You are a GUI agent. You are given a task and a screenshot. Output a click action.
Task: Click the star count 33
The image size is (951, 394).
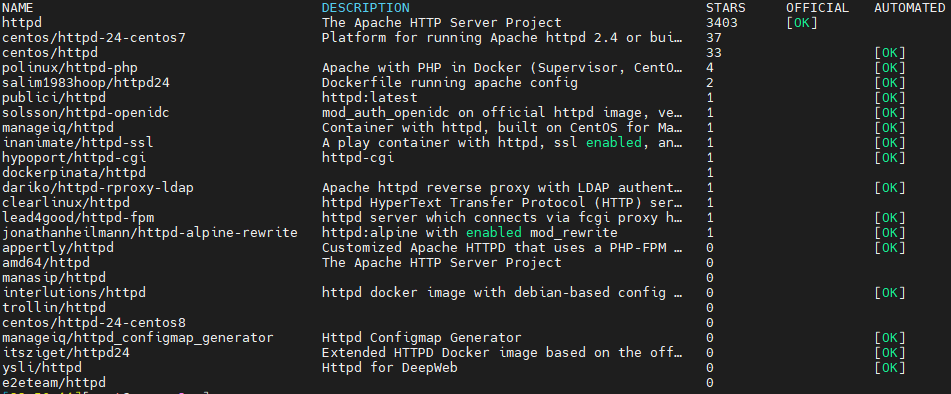click(714, 53)
